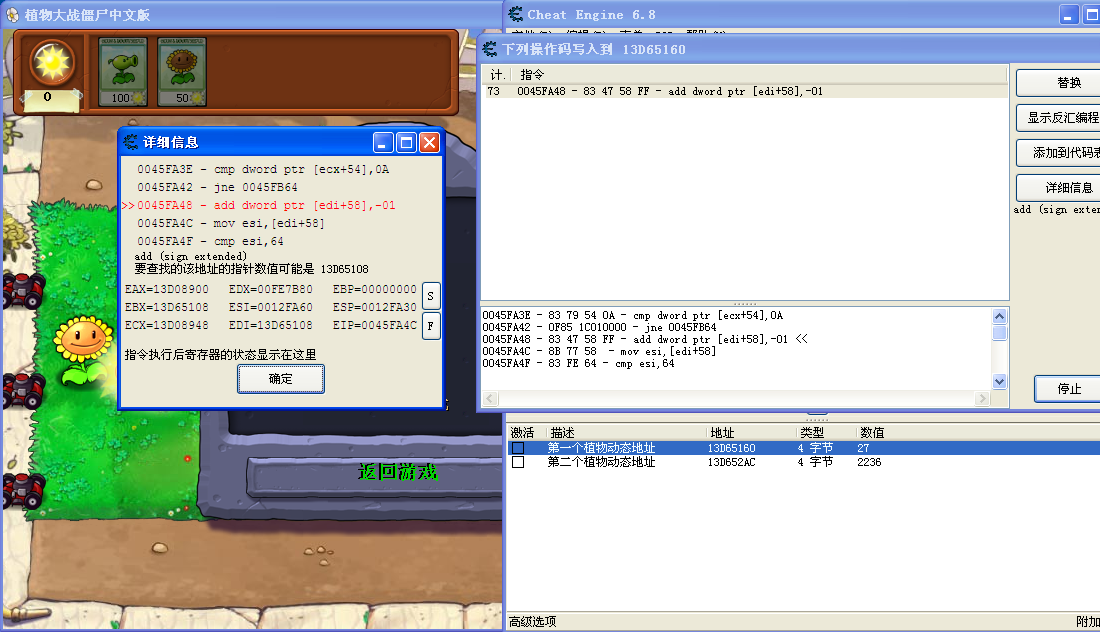Viewport: 1100px width, 632px height.
Task: Click the right arrow of the horizontal scrollbar
Action: point(981,398)
